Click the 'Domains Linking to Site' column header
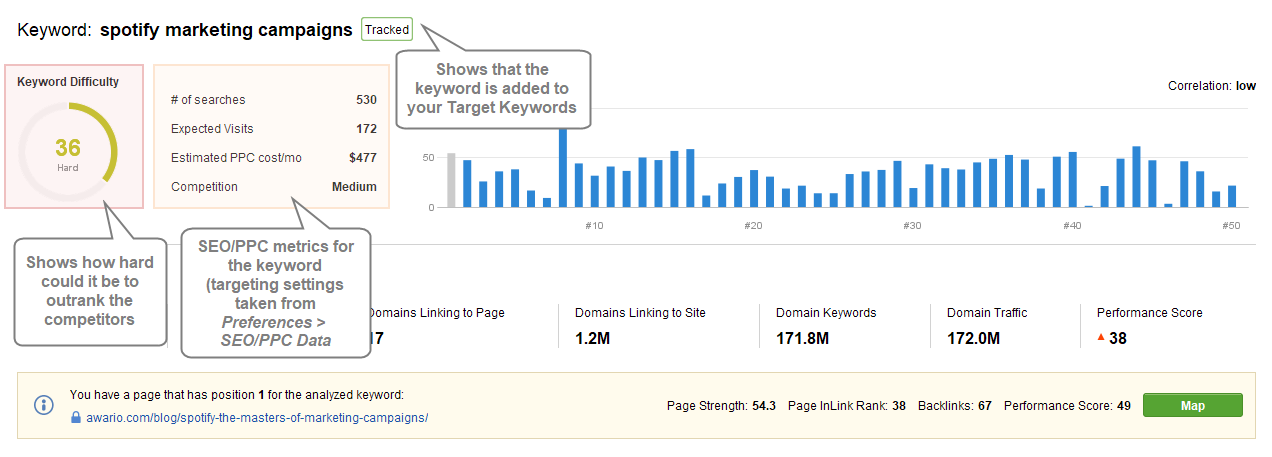Screen dimensions: 1272x457 [640, 313]
